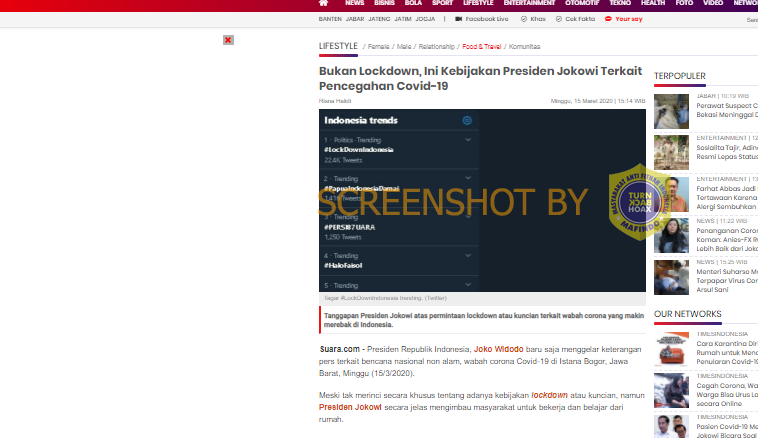Click the article headline about Jokowi
This screenshot has height=438, width=758.
[481, 78]
